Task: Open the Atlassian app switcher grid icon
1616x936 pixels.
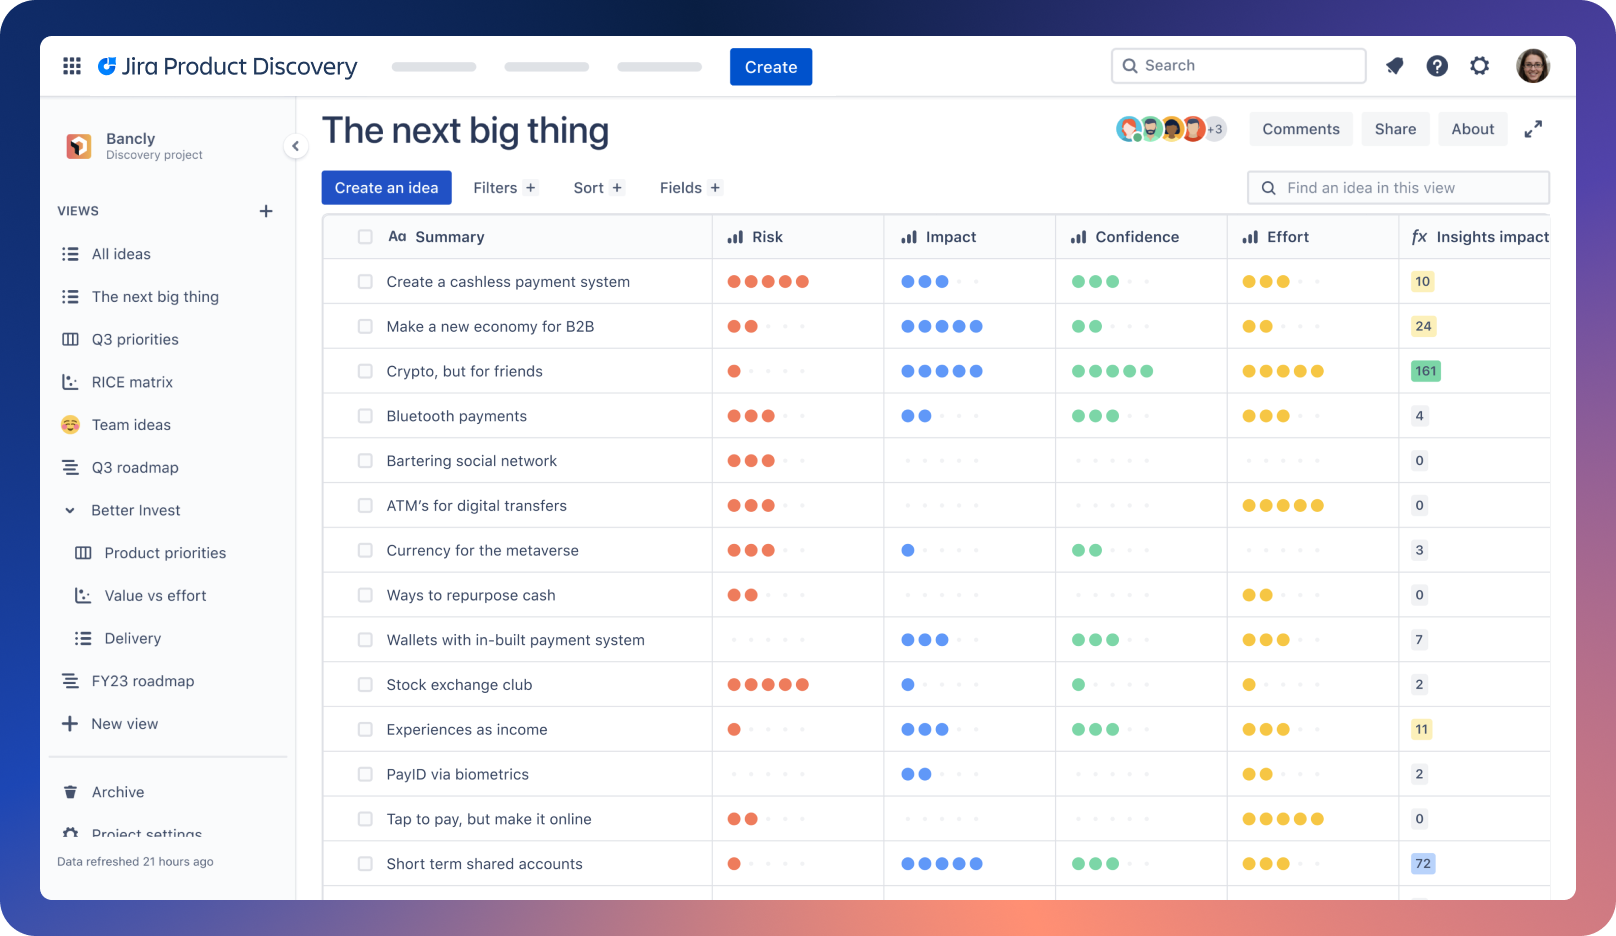Action: 71,66
